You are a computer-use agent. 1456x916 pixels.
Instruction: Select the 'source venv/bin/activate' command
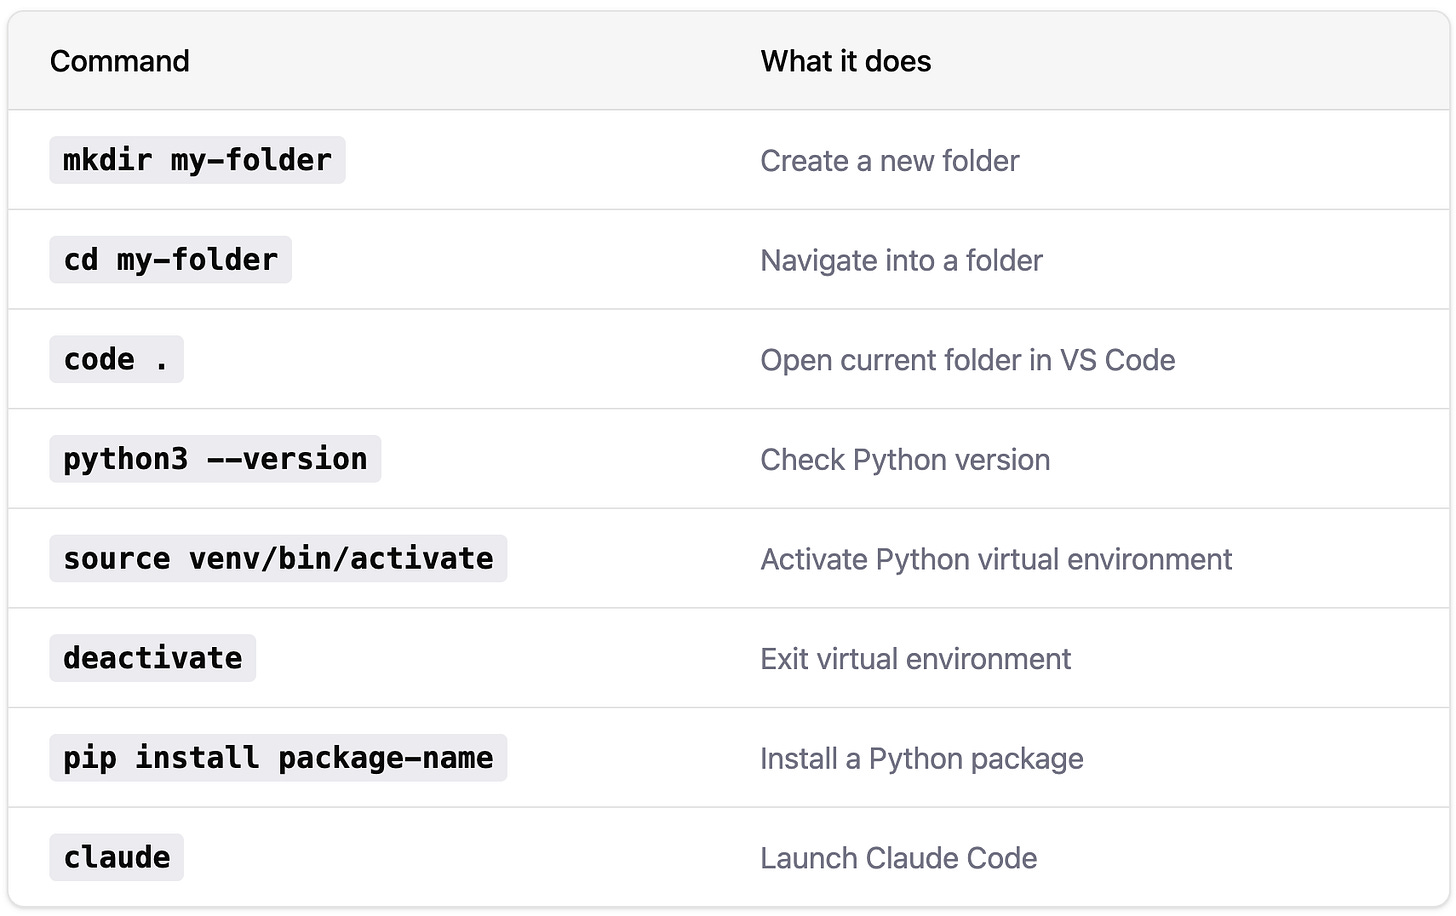click(278, 558)
